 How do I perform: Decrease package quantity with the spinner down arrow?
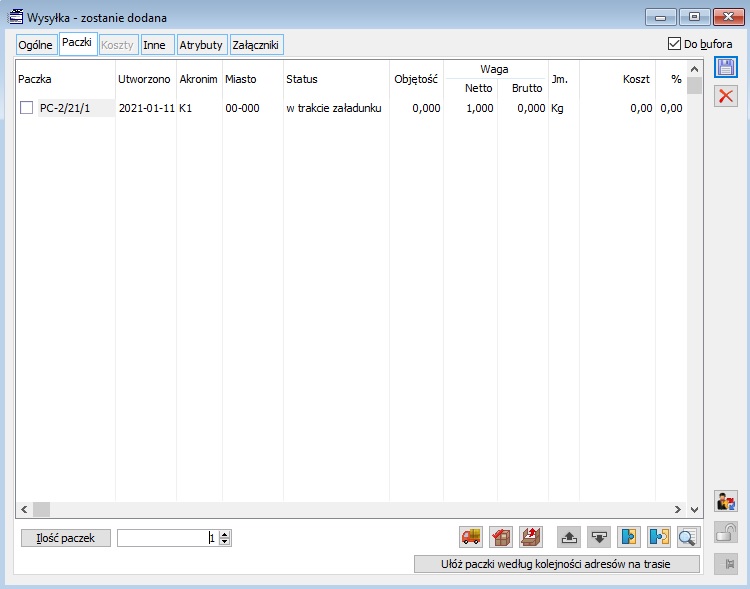(x=225, y=542)
